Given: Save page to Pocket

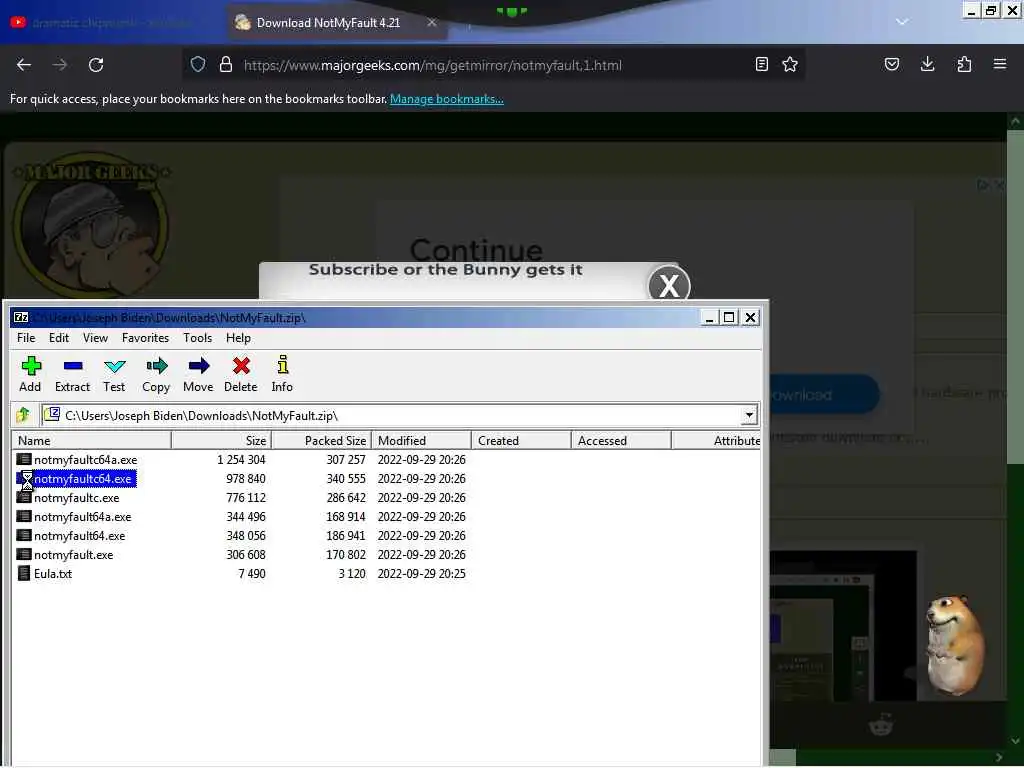Looking at the screenshot, I should pos(892,64).
